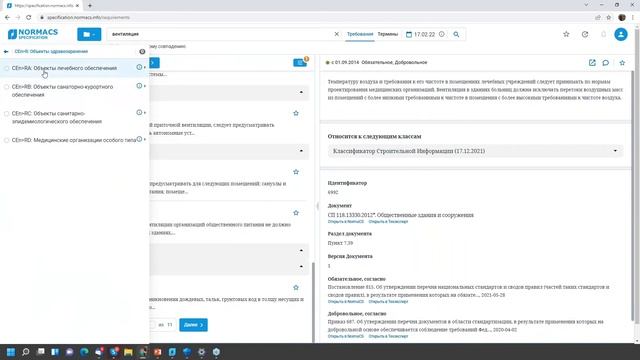
Task: Clear the search field with the X icon
Action: (x=336, y=34)
